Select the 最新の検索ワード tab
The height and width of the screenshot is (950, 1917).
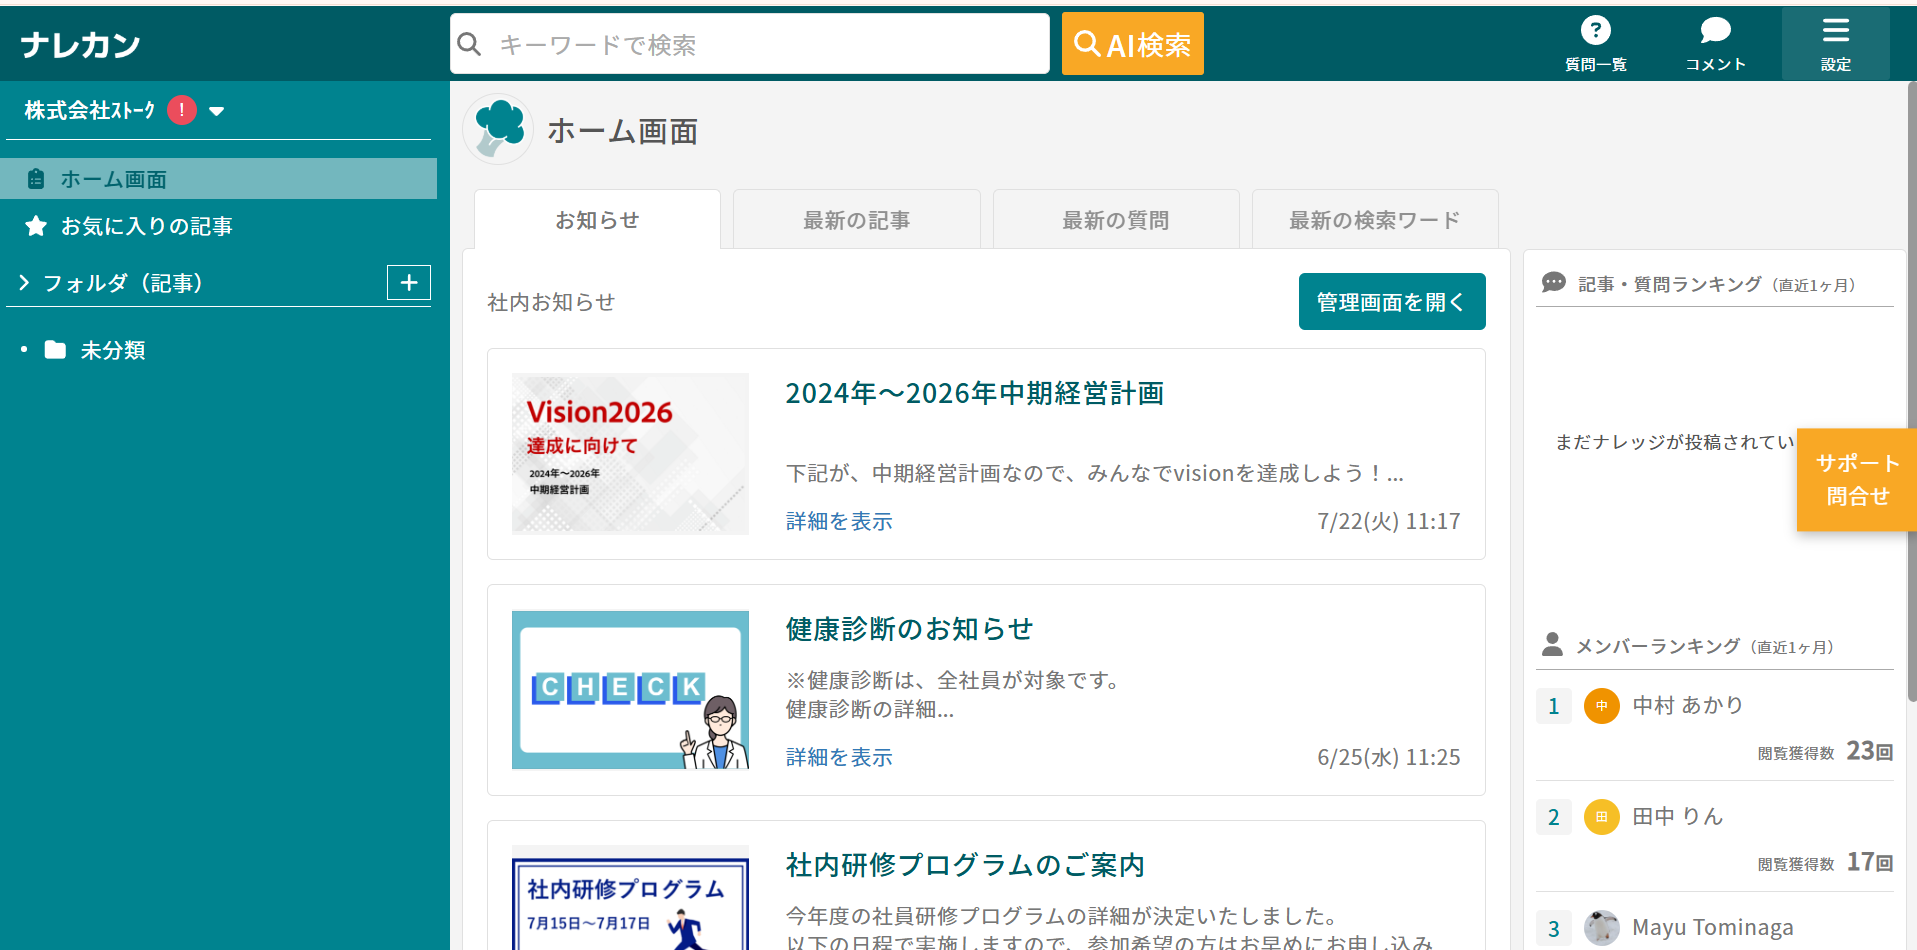click(x=1374, y=220)
